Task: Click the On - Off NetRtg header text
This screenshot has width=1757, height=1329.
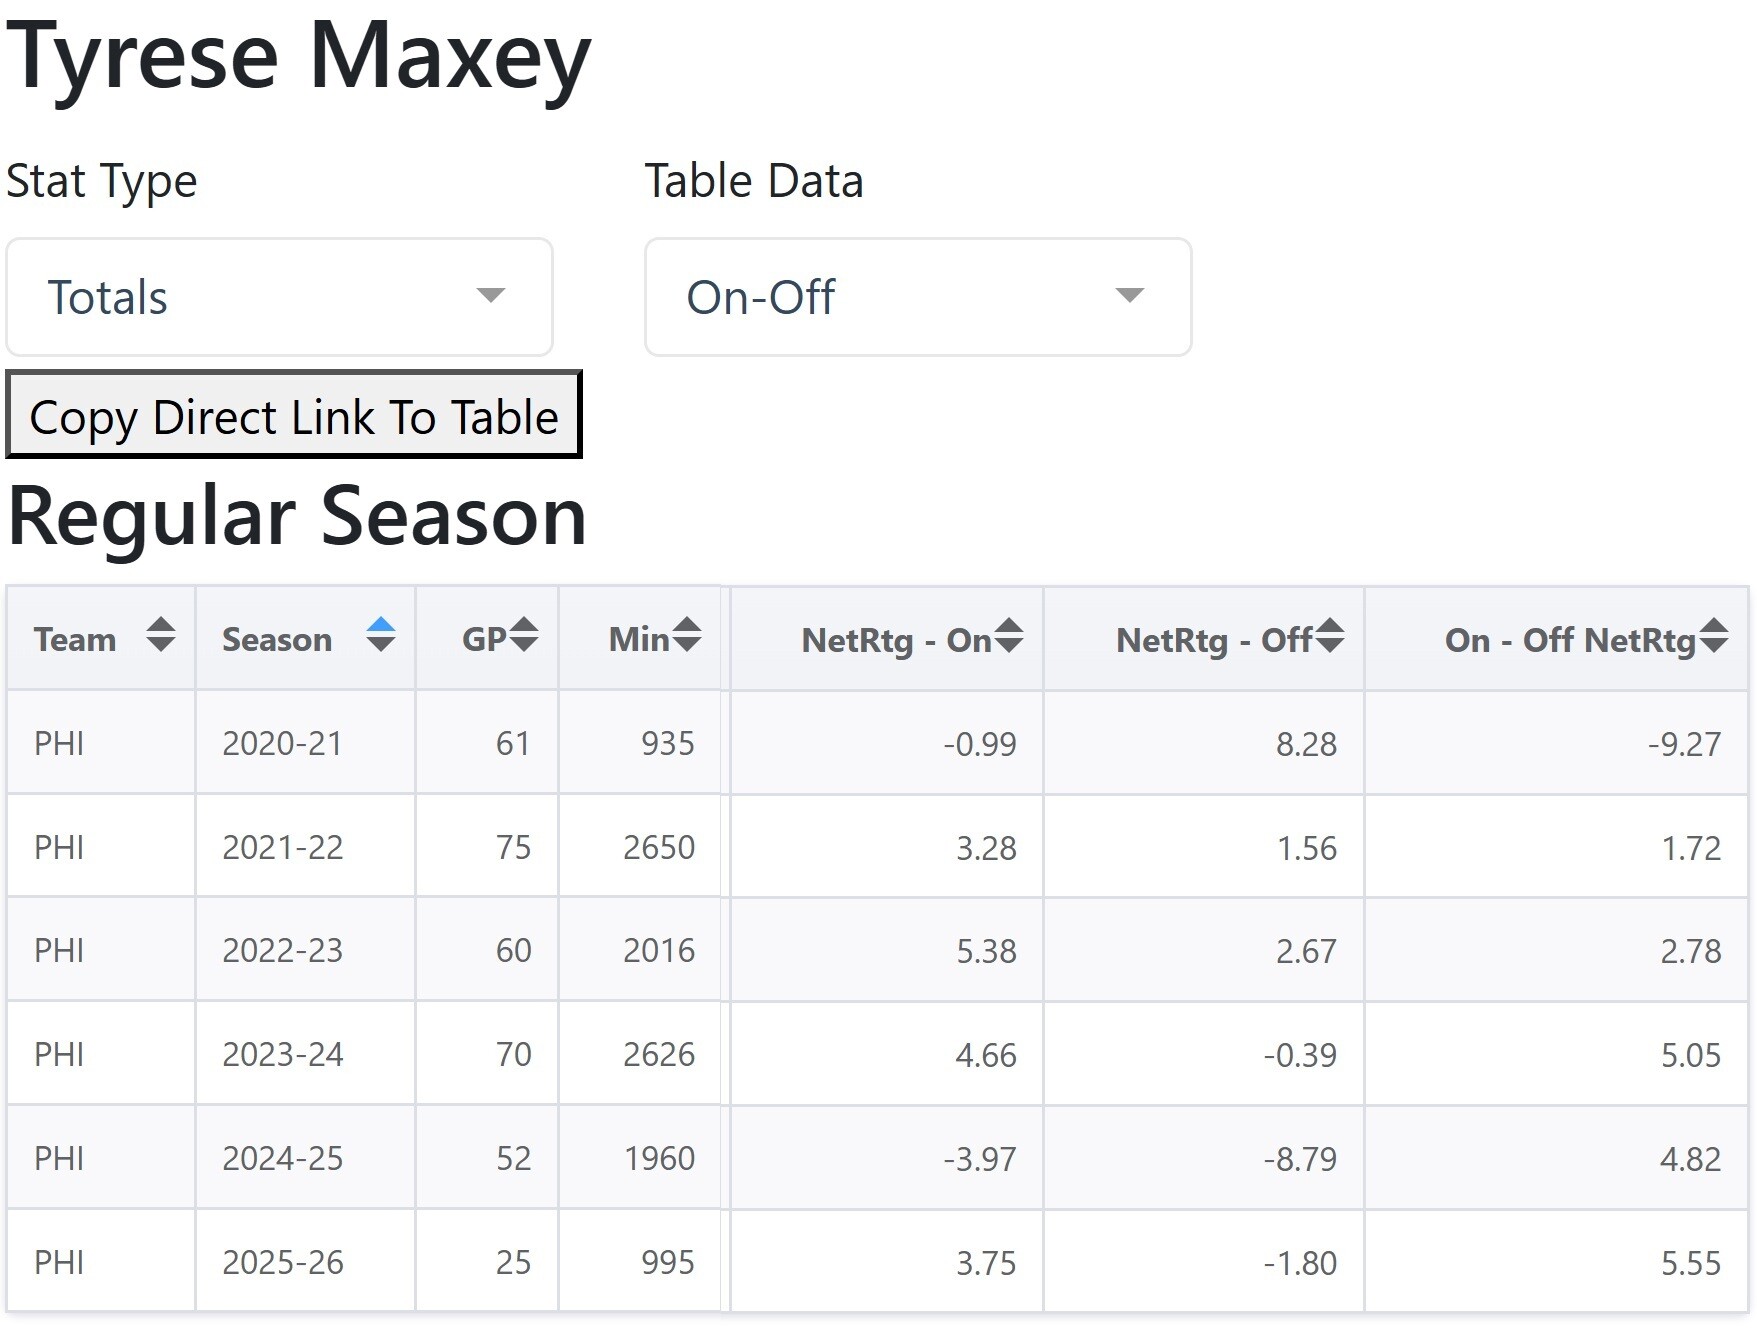Action: coord(1569,640)
